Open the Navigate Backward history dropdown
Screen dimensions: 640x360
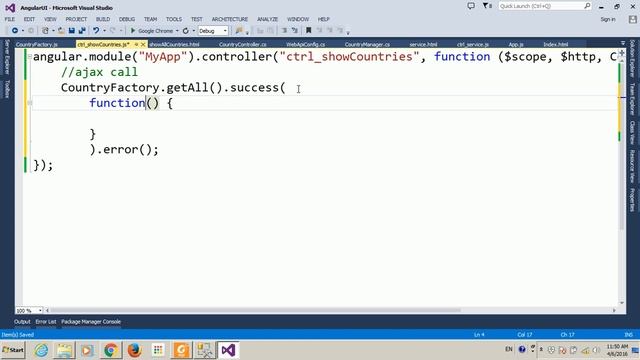pos(22,31)
